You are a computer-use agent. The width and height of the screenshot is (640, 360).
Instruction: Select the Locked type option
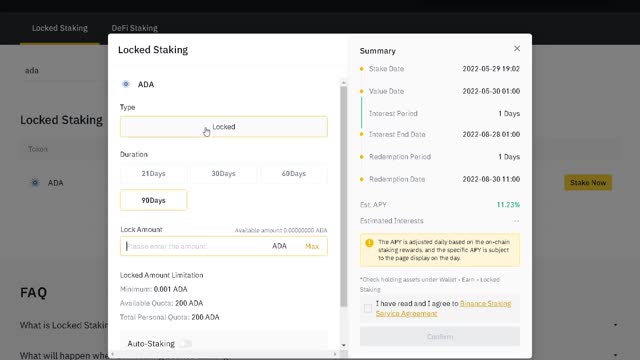(x=224, y=127)
